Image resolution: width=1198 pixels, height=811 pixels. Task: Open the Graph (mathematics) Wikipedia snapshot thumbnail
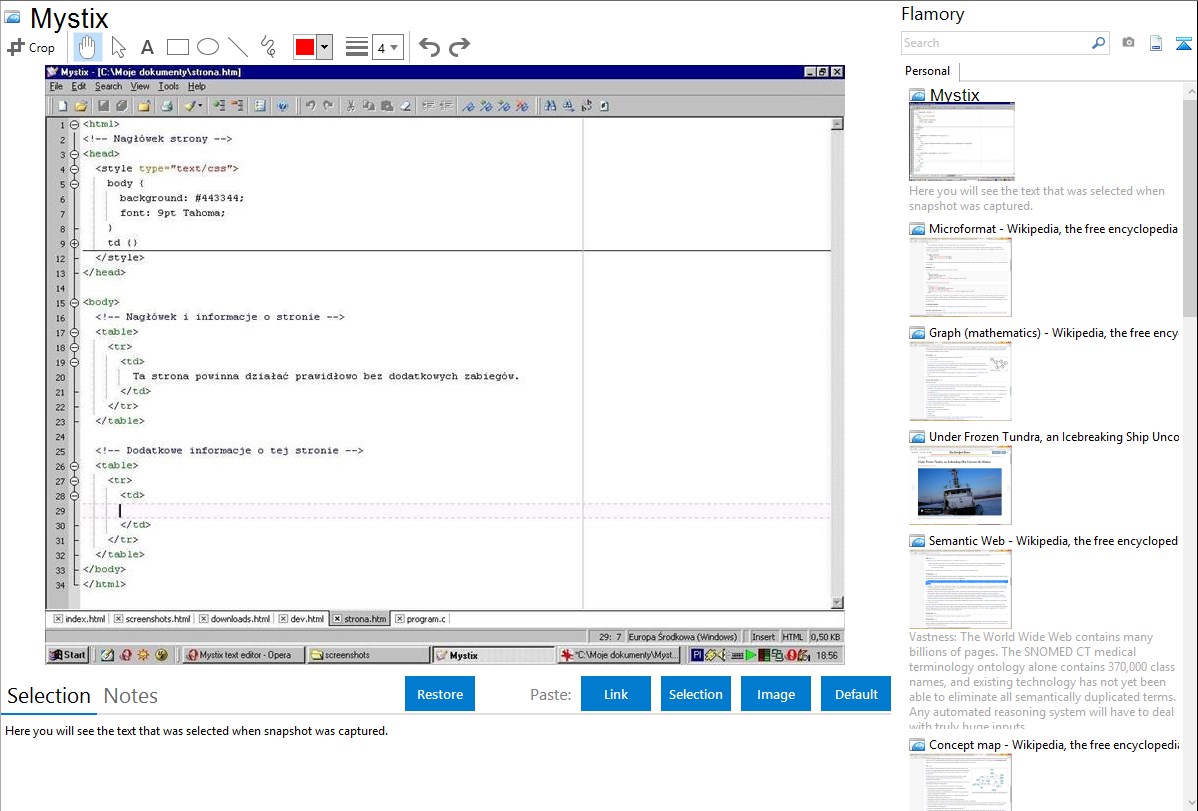click(960, 380)
